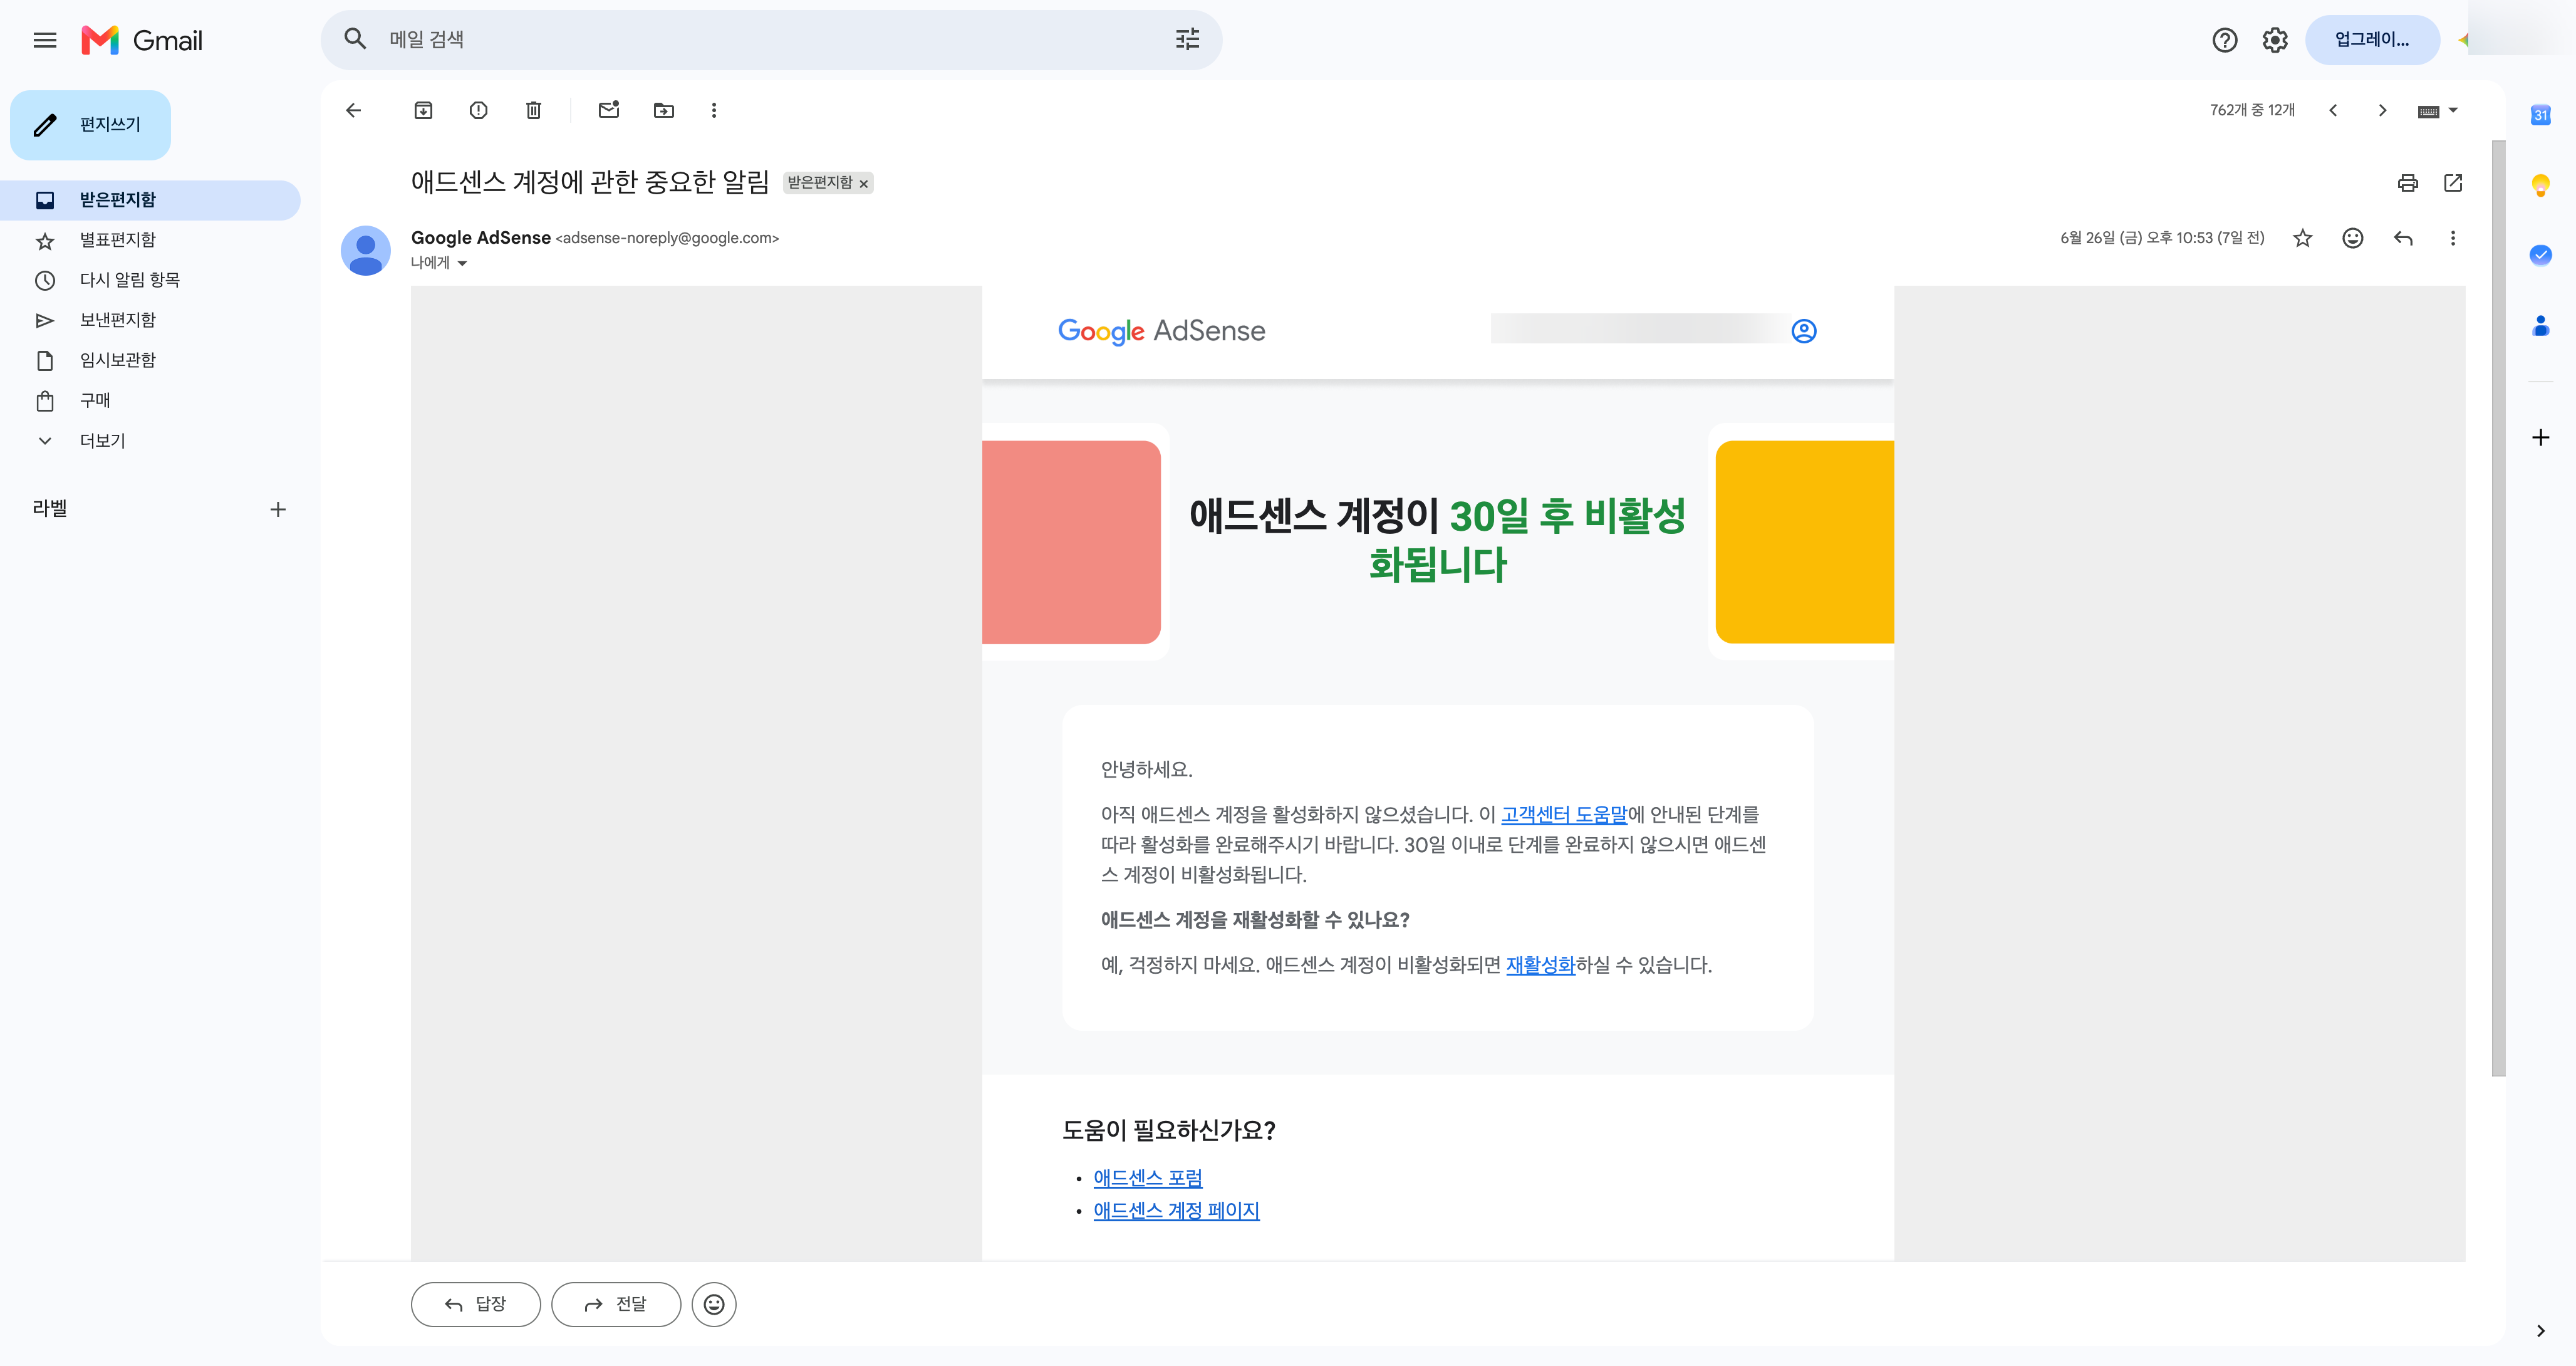
Task: Click 편지쓰기 compose button
Action: pos(90,125)
